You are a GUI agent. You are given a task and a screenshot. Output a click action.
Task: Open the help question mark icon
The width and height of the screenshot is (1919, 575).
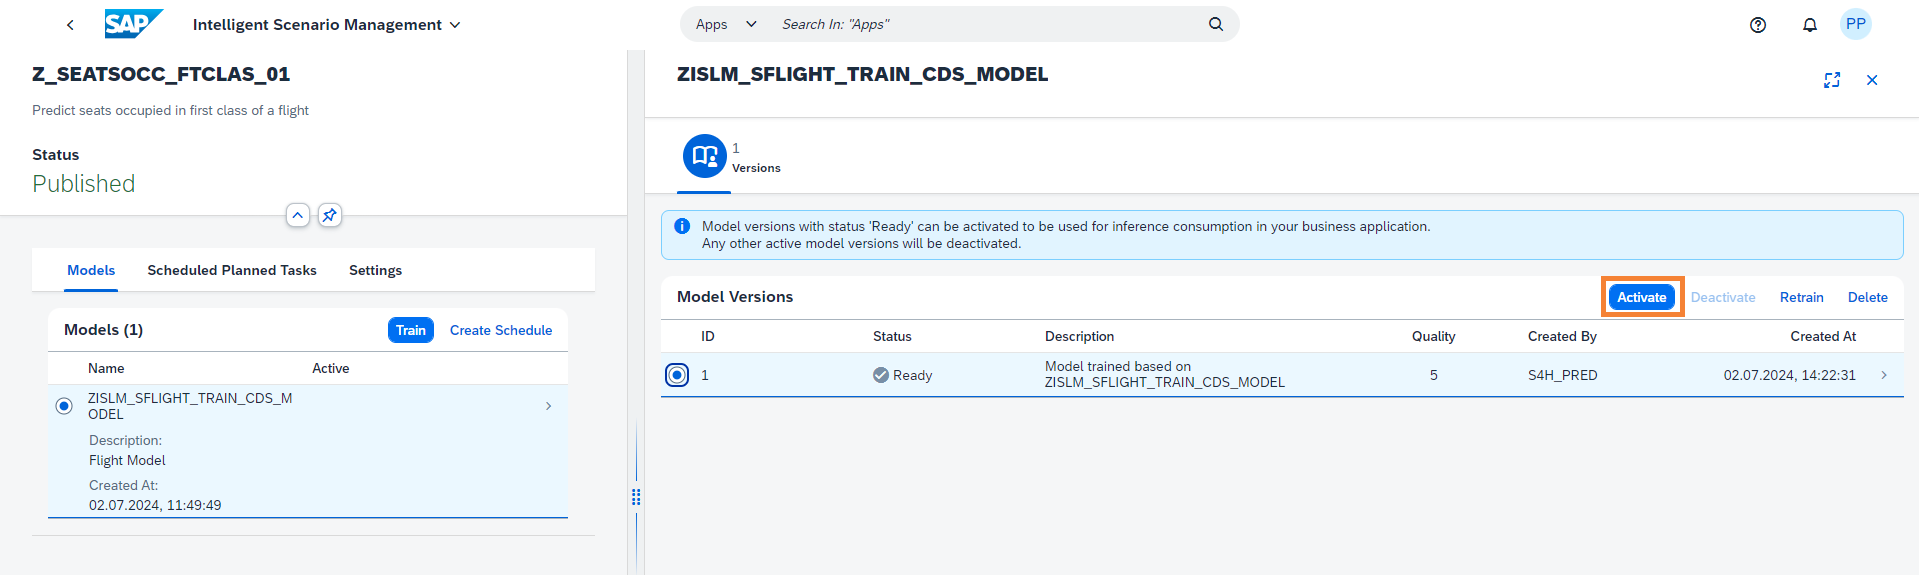pyautogui.click(x=1757, y=25)
